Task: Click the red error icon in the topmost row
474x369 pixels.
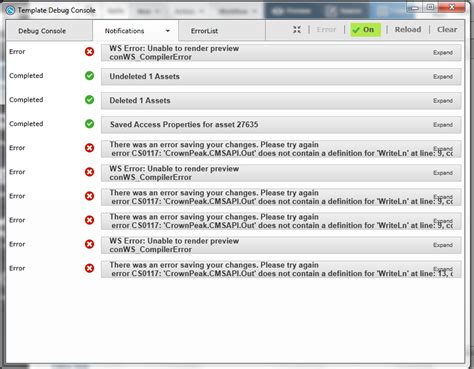Action: (x=89, y=52)
